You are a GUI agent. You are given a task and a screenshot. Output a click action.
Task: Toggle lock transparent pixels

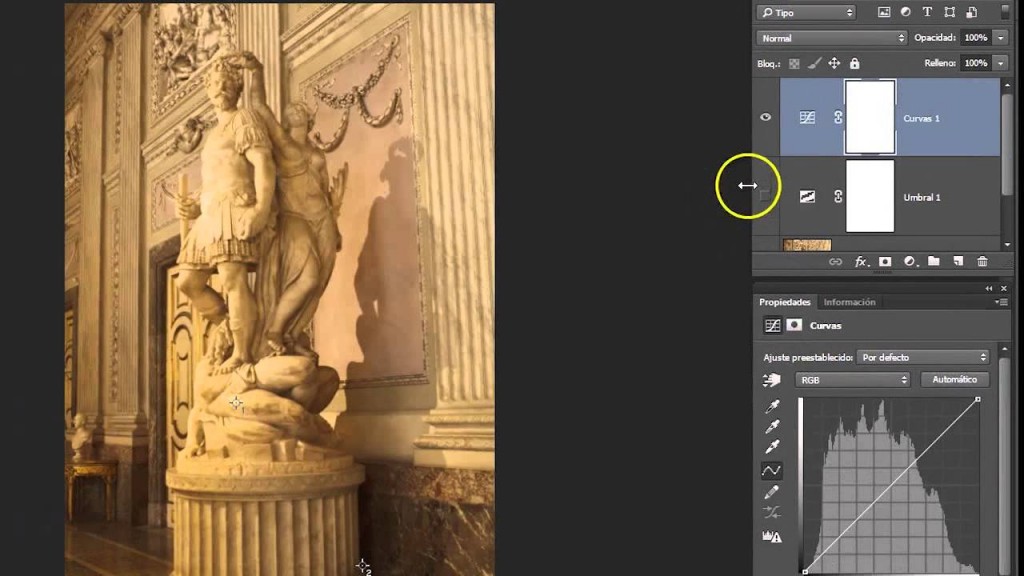pyautogui.click(x=795, y=62)
